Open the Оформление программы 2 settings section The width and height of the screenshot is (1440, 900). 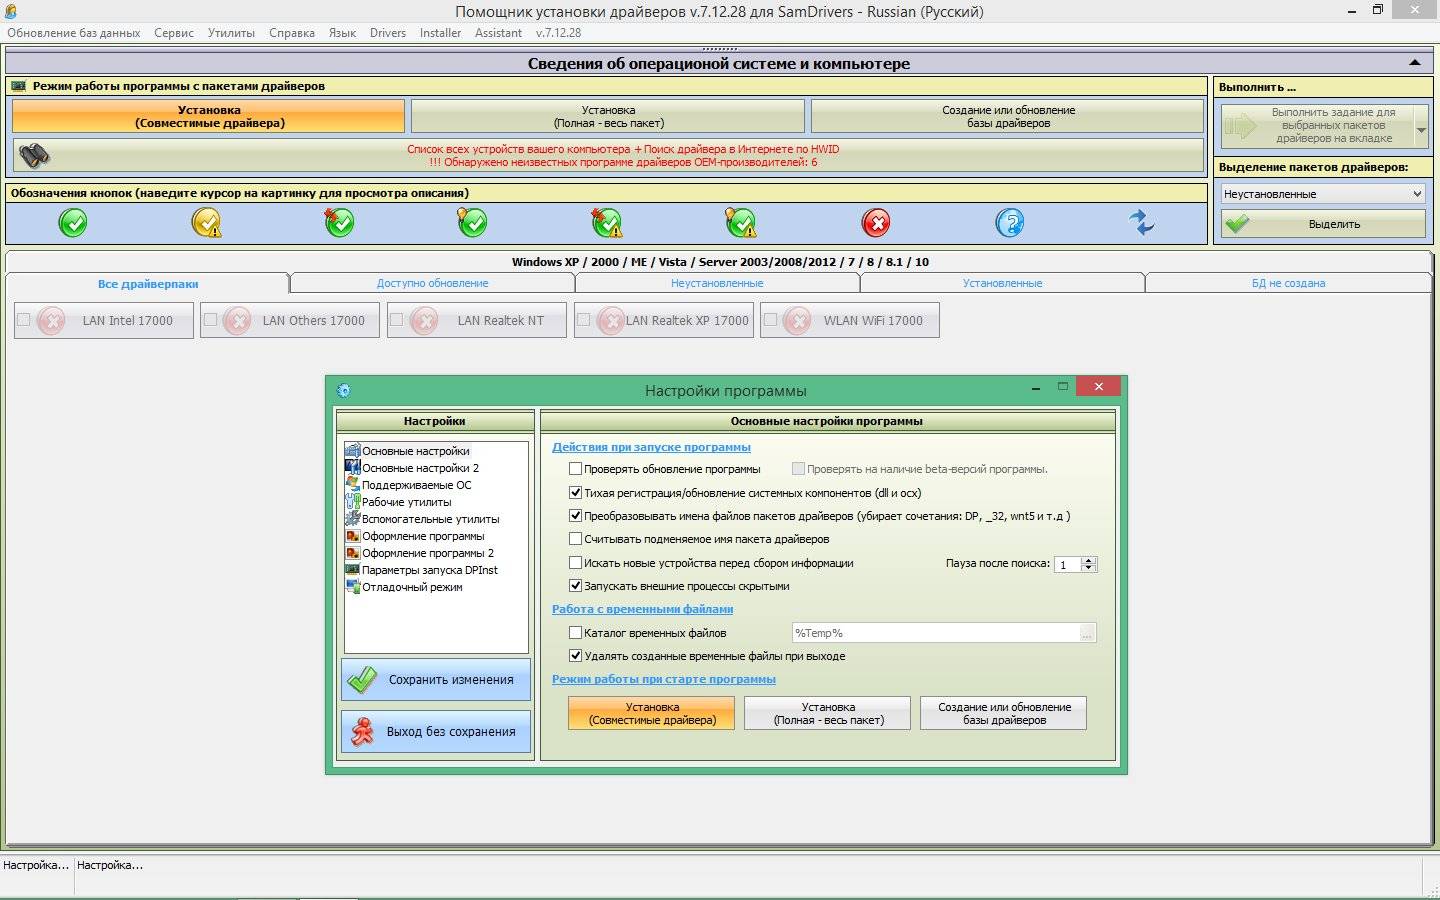click(428, 553)
